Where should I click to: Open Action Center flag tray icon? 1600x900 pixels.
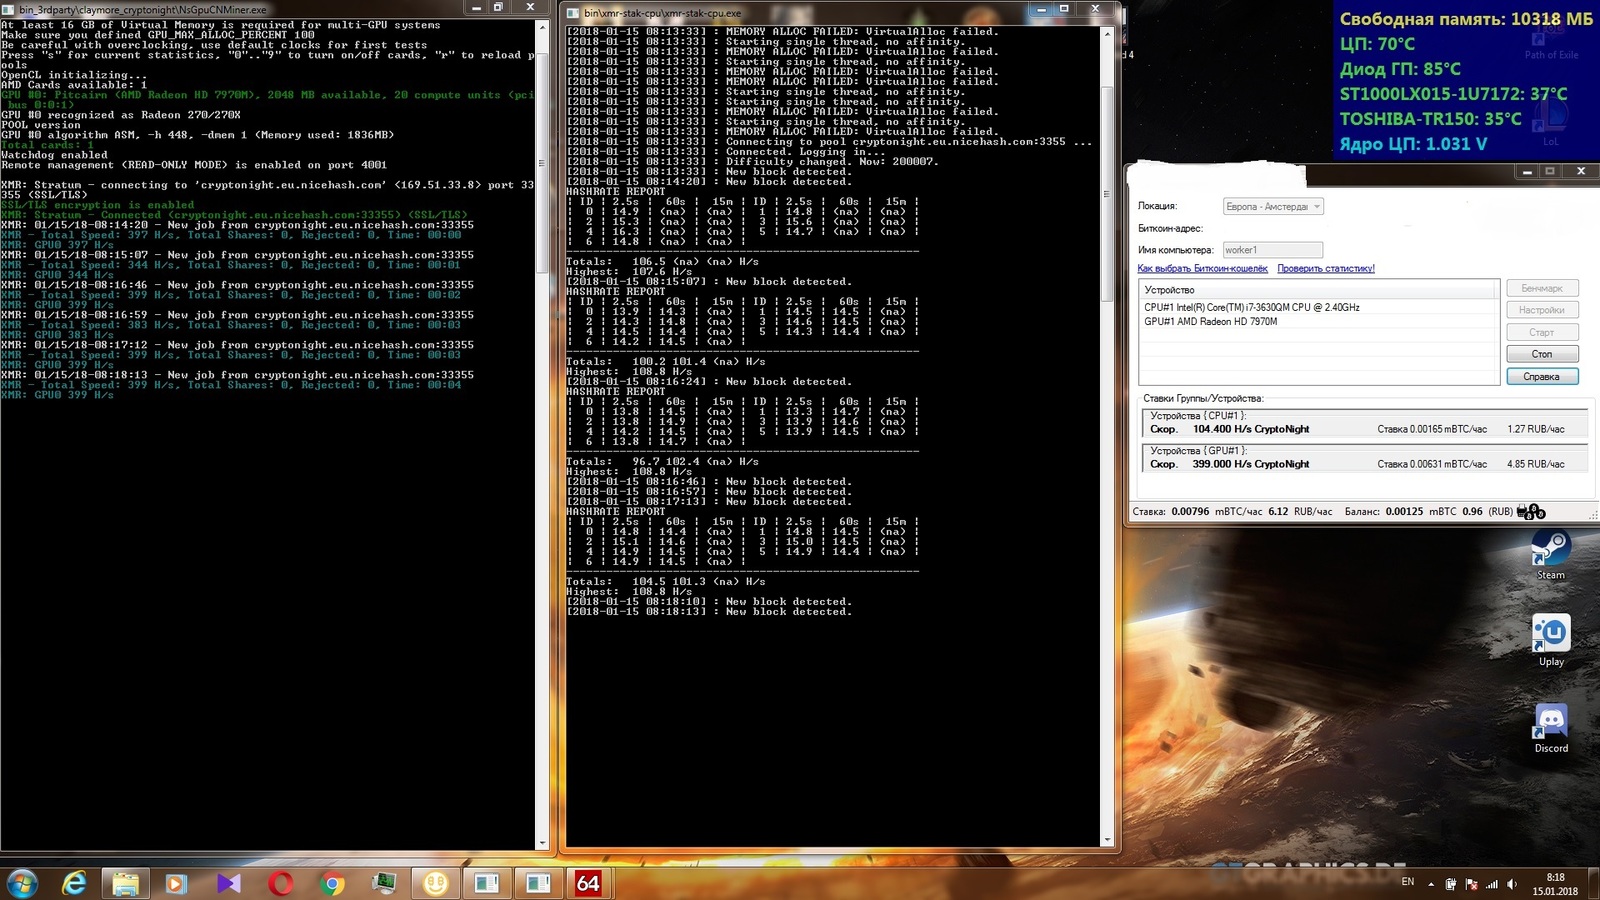(x=1471, y=884)
